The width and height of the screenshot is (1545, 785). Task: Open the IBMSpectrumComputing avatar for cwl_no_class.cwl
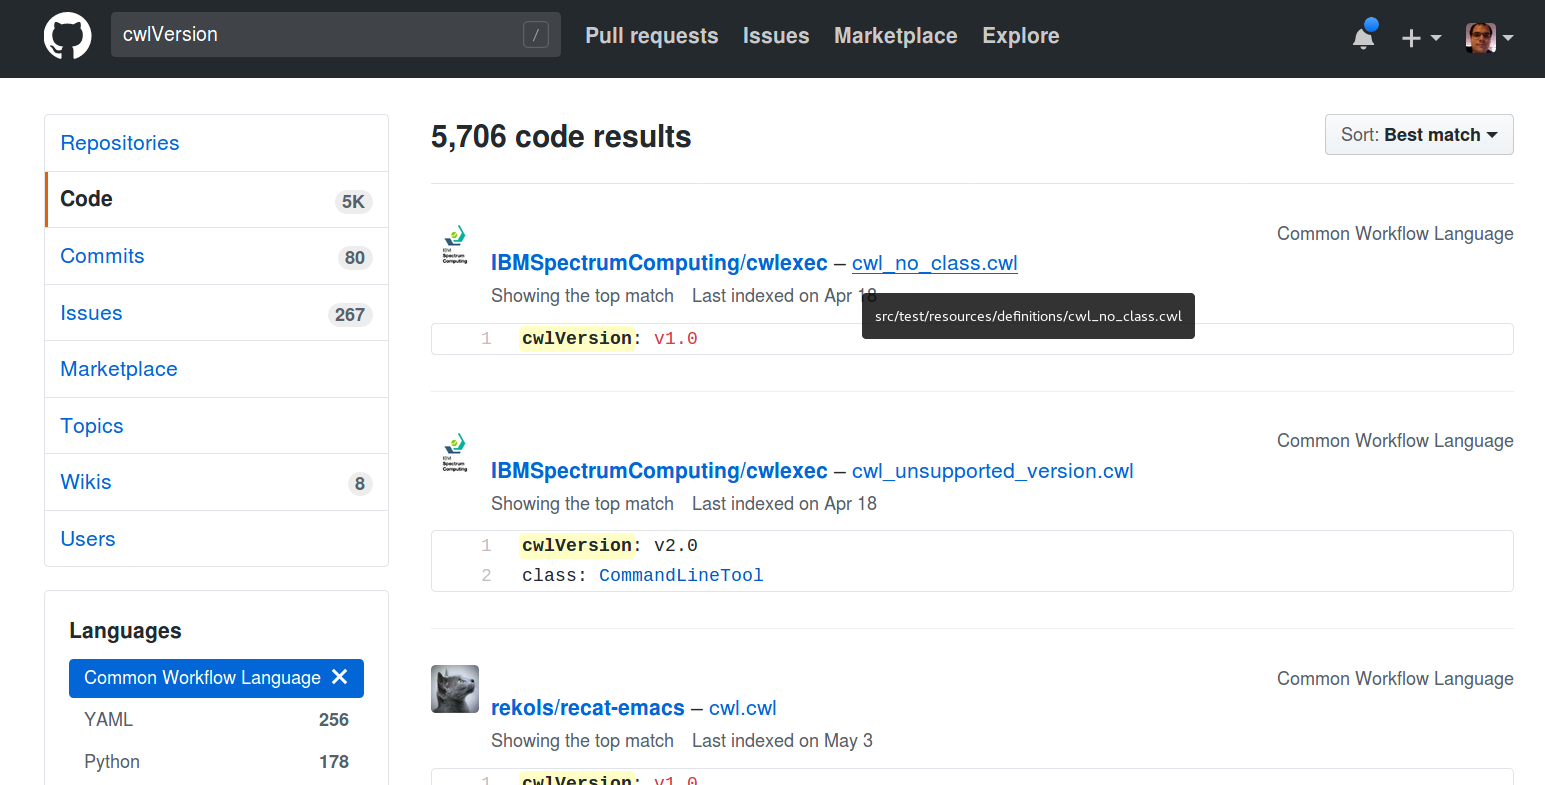[455, 245]
